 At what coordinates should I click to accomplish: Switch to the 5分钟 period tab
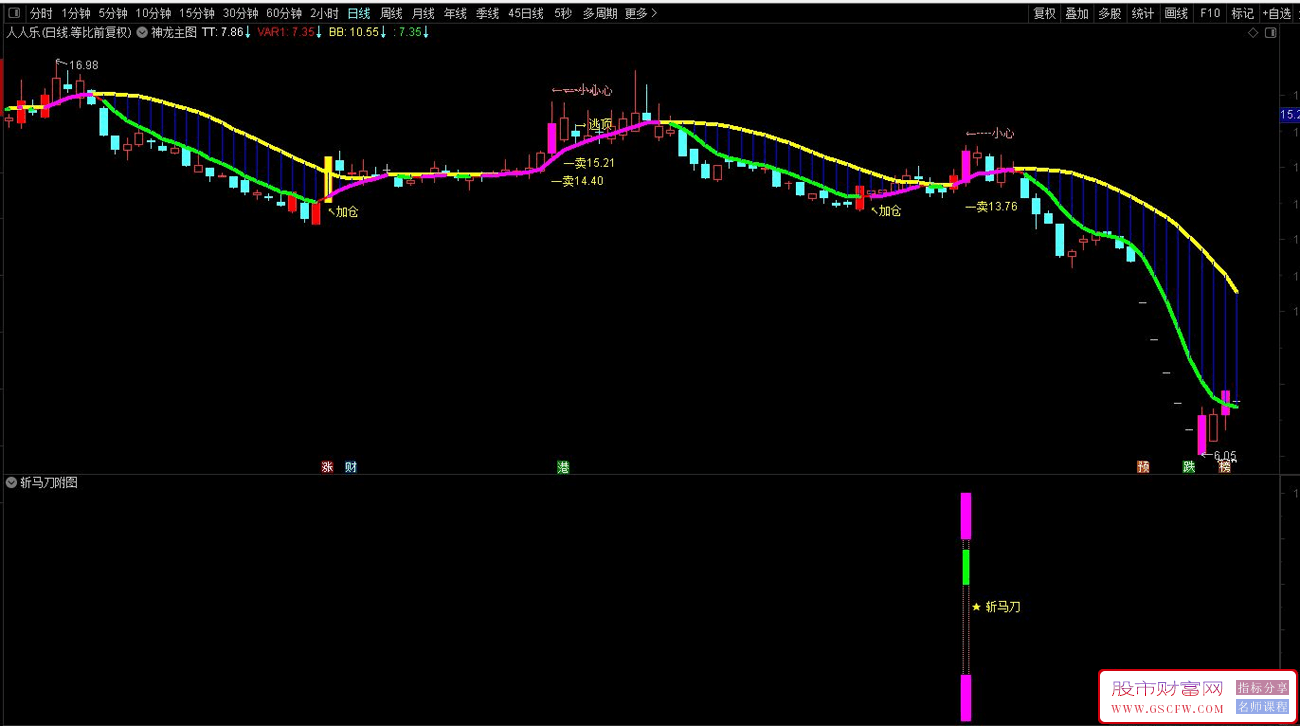[113, 13]
